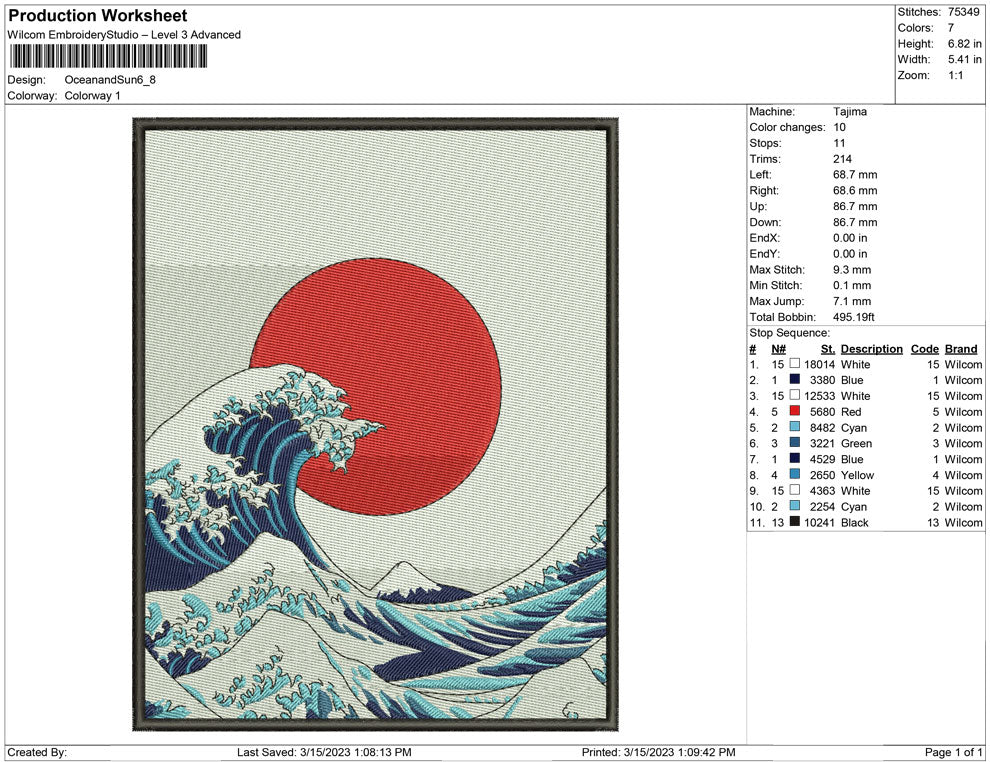Click the red swatch in stop row 4
The width and height of the screenshot is (990, 762).
pos(795,411)
